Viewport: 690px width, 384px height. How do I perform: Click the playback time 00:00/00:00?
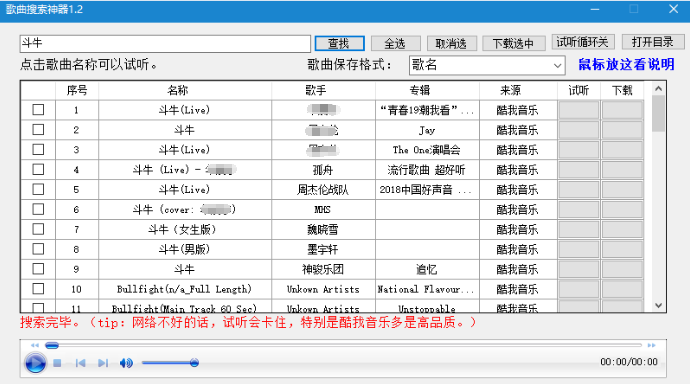pos(629,362)
